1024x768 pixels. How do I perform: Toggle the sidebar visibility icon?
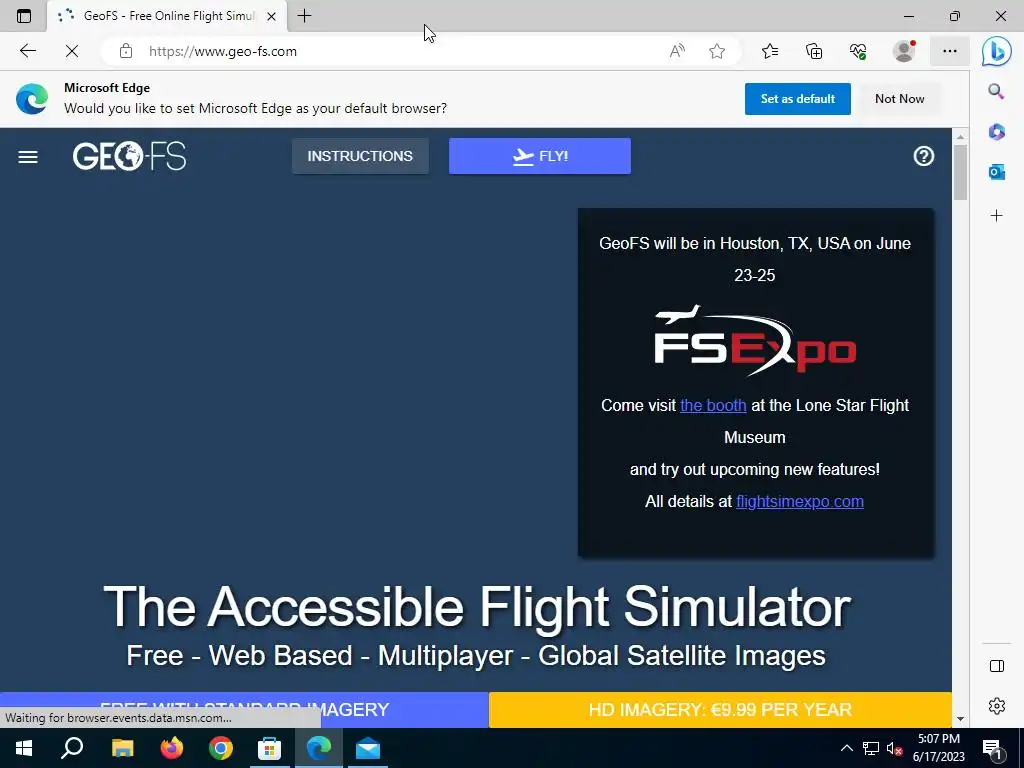997,666
